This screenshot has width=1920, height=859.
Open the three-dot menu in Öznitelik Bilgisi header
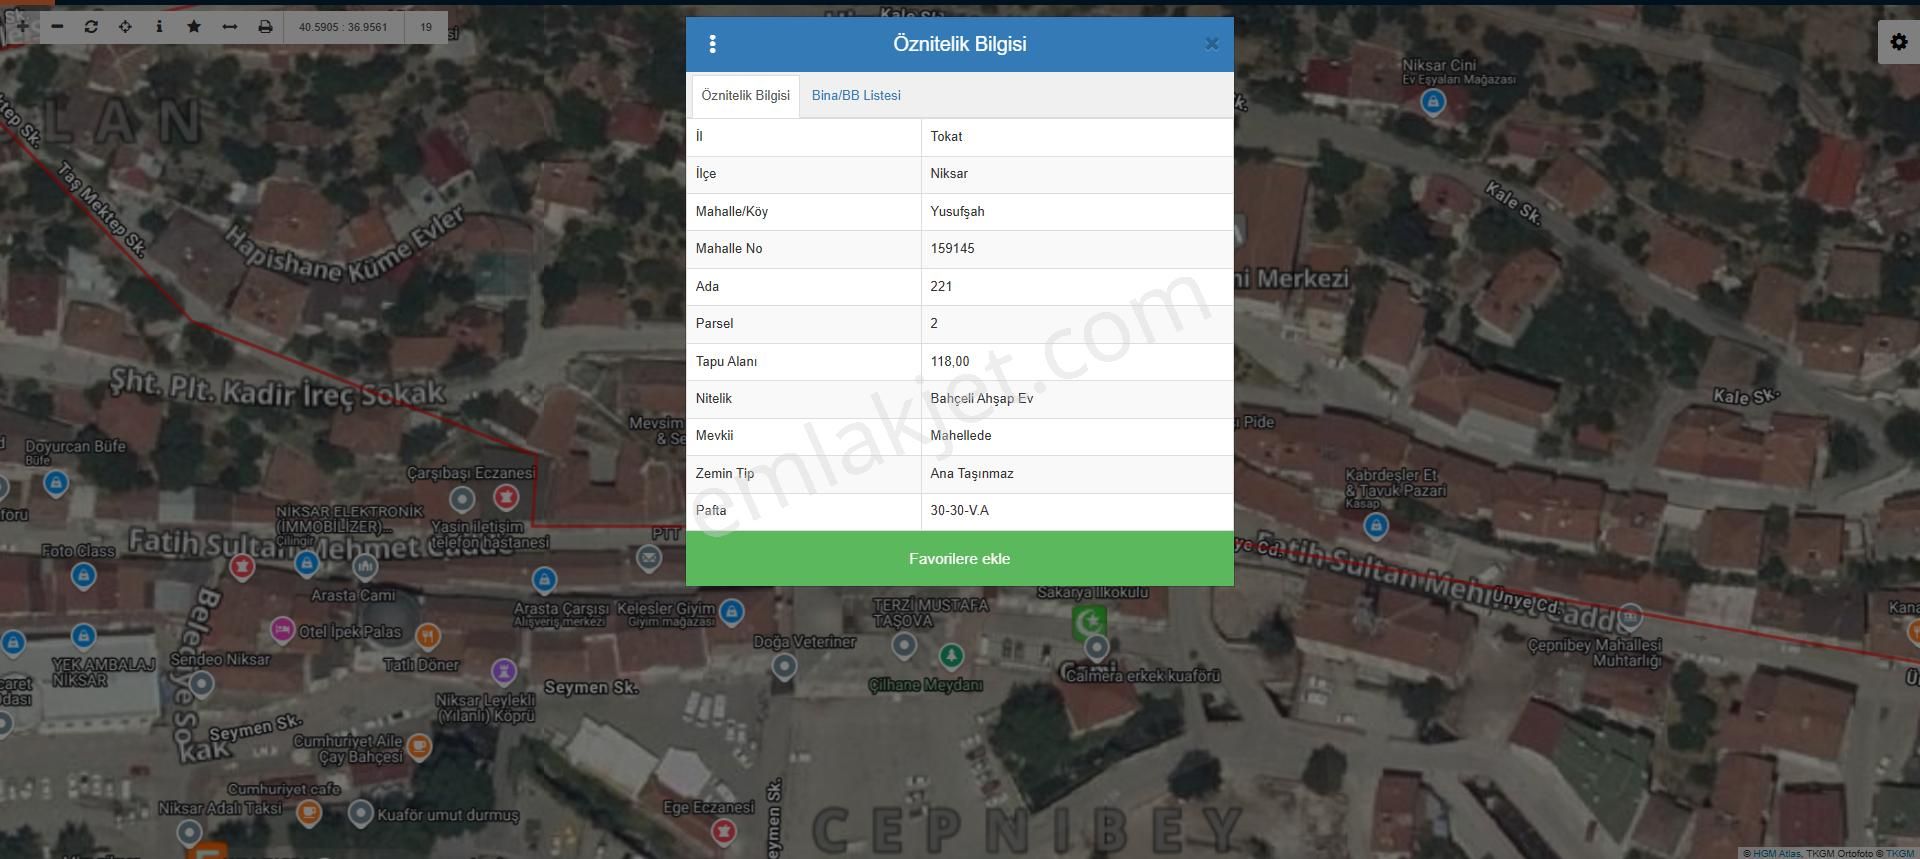point(712,44)
